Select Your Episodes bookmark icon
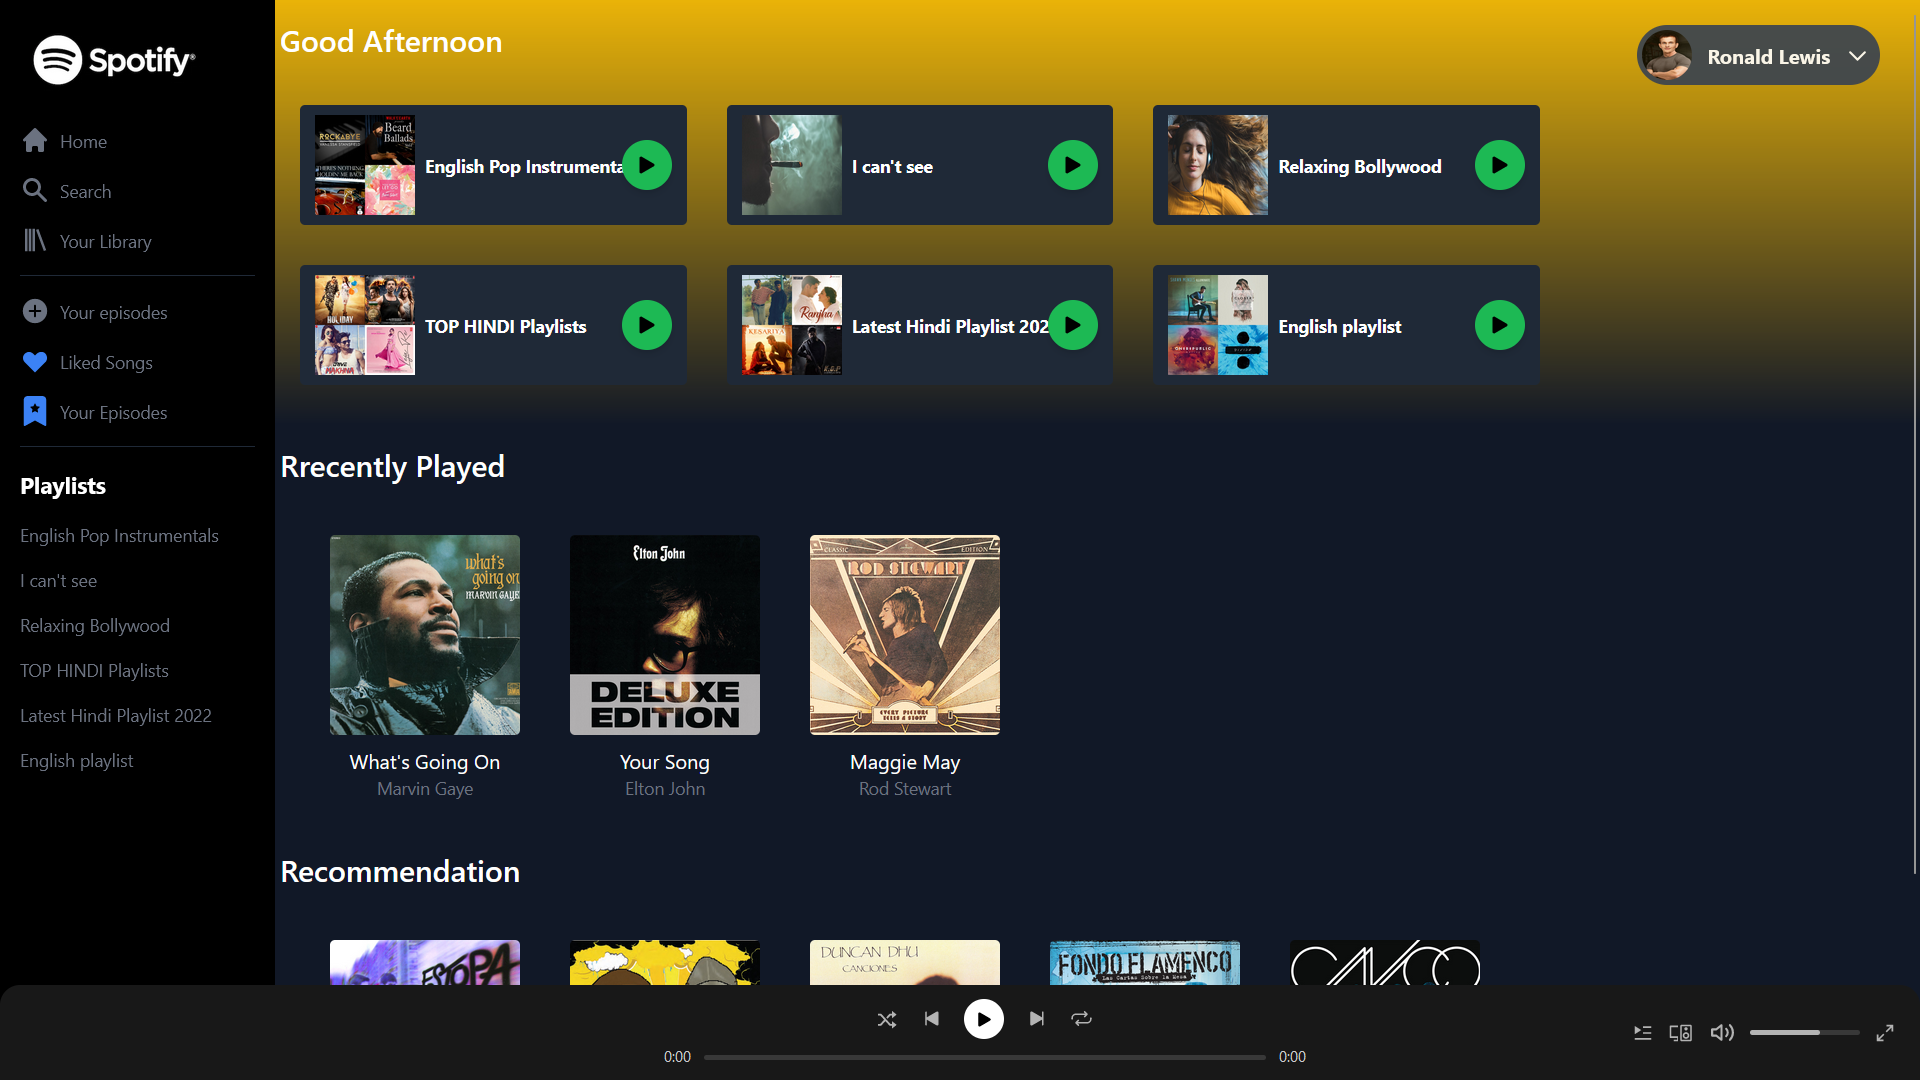This screenshot has height=1080, width=1920. pos(34,411)
